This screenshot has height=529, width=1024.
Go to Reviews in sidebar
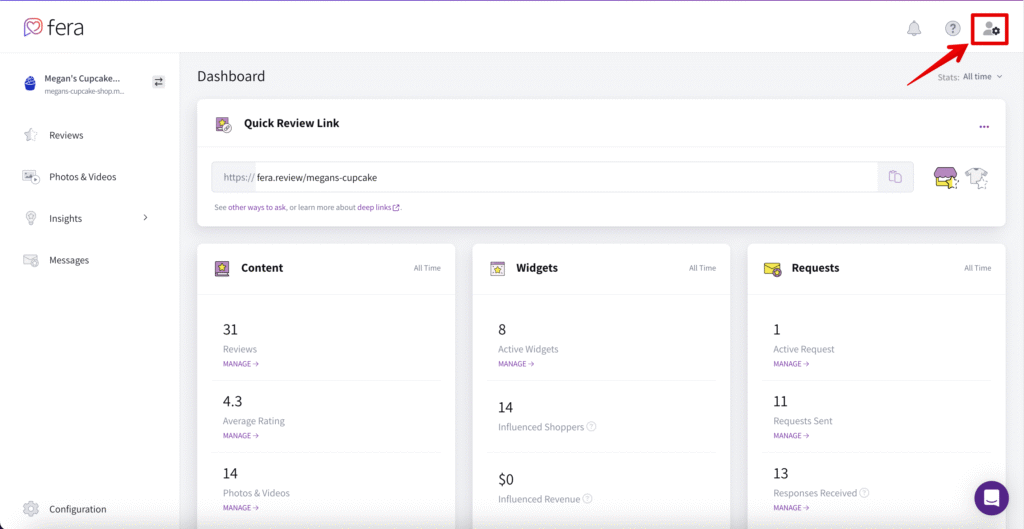[66, 135]
